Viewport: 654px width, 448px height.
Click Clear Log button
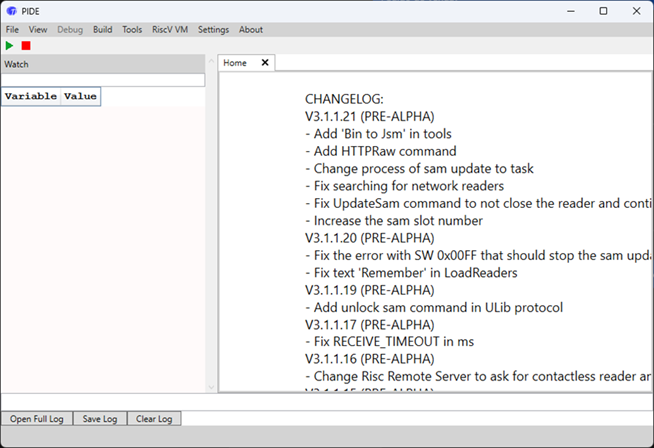(x=154, y=419)
